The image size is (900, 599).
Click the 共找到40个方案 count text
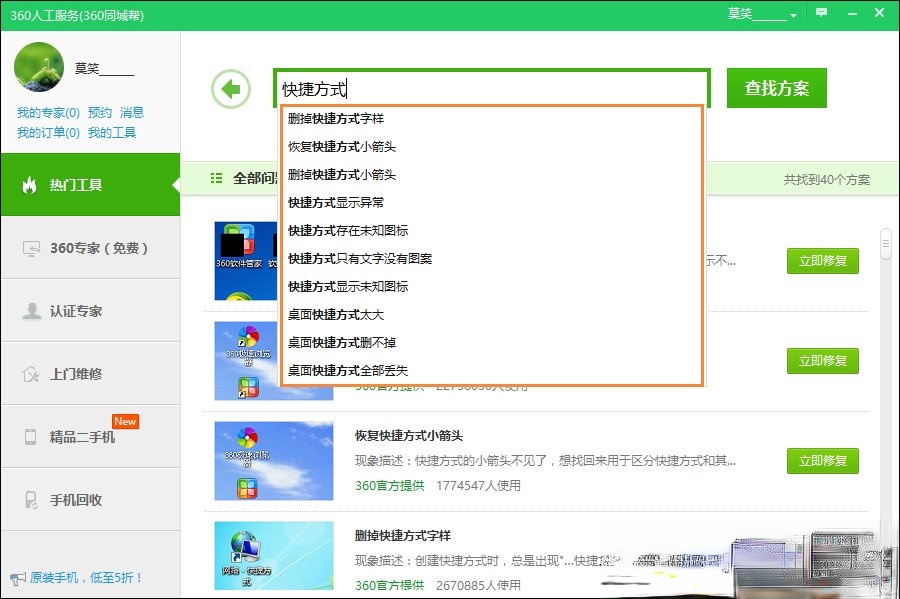pos(827,180)
